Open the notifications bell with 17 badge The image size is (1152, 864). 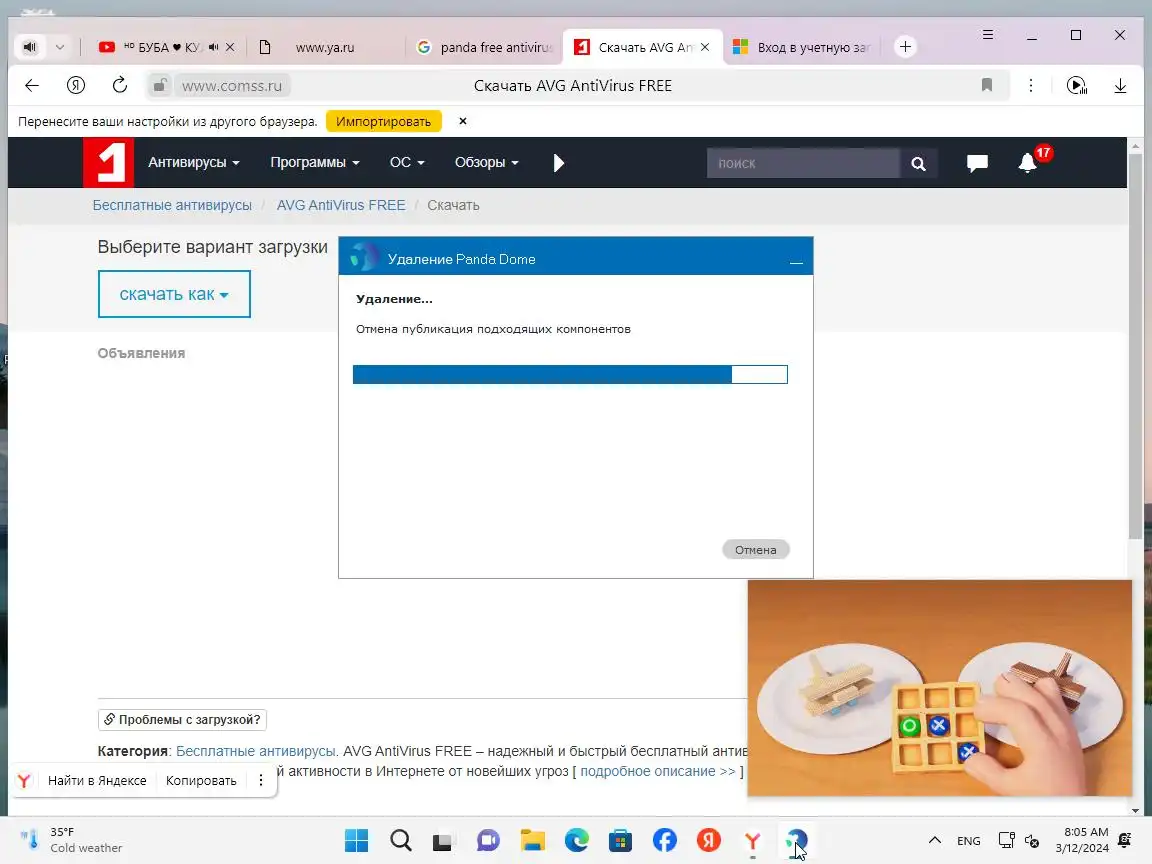point(1029,162)
